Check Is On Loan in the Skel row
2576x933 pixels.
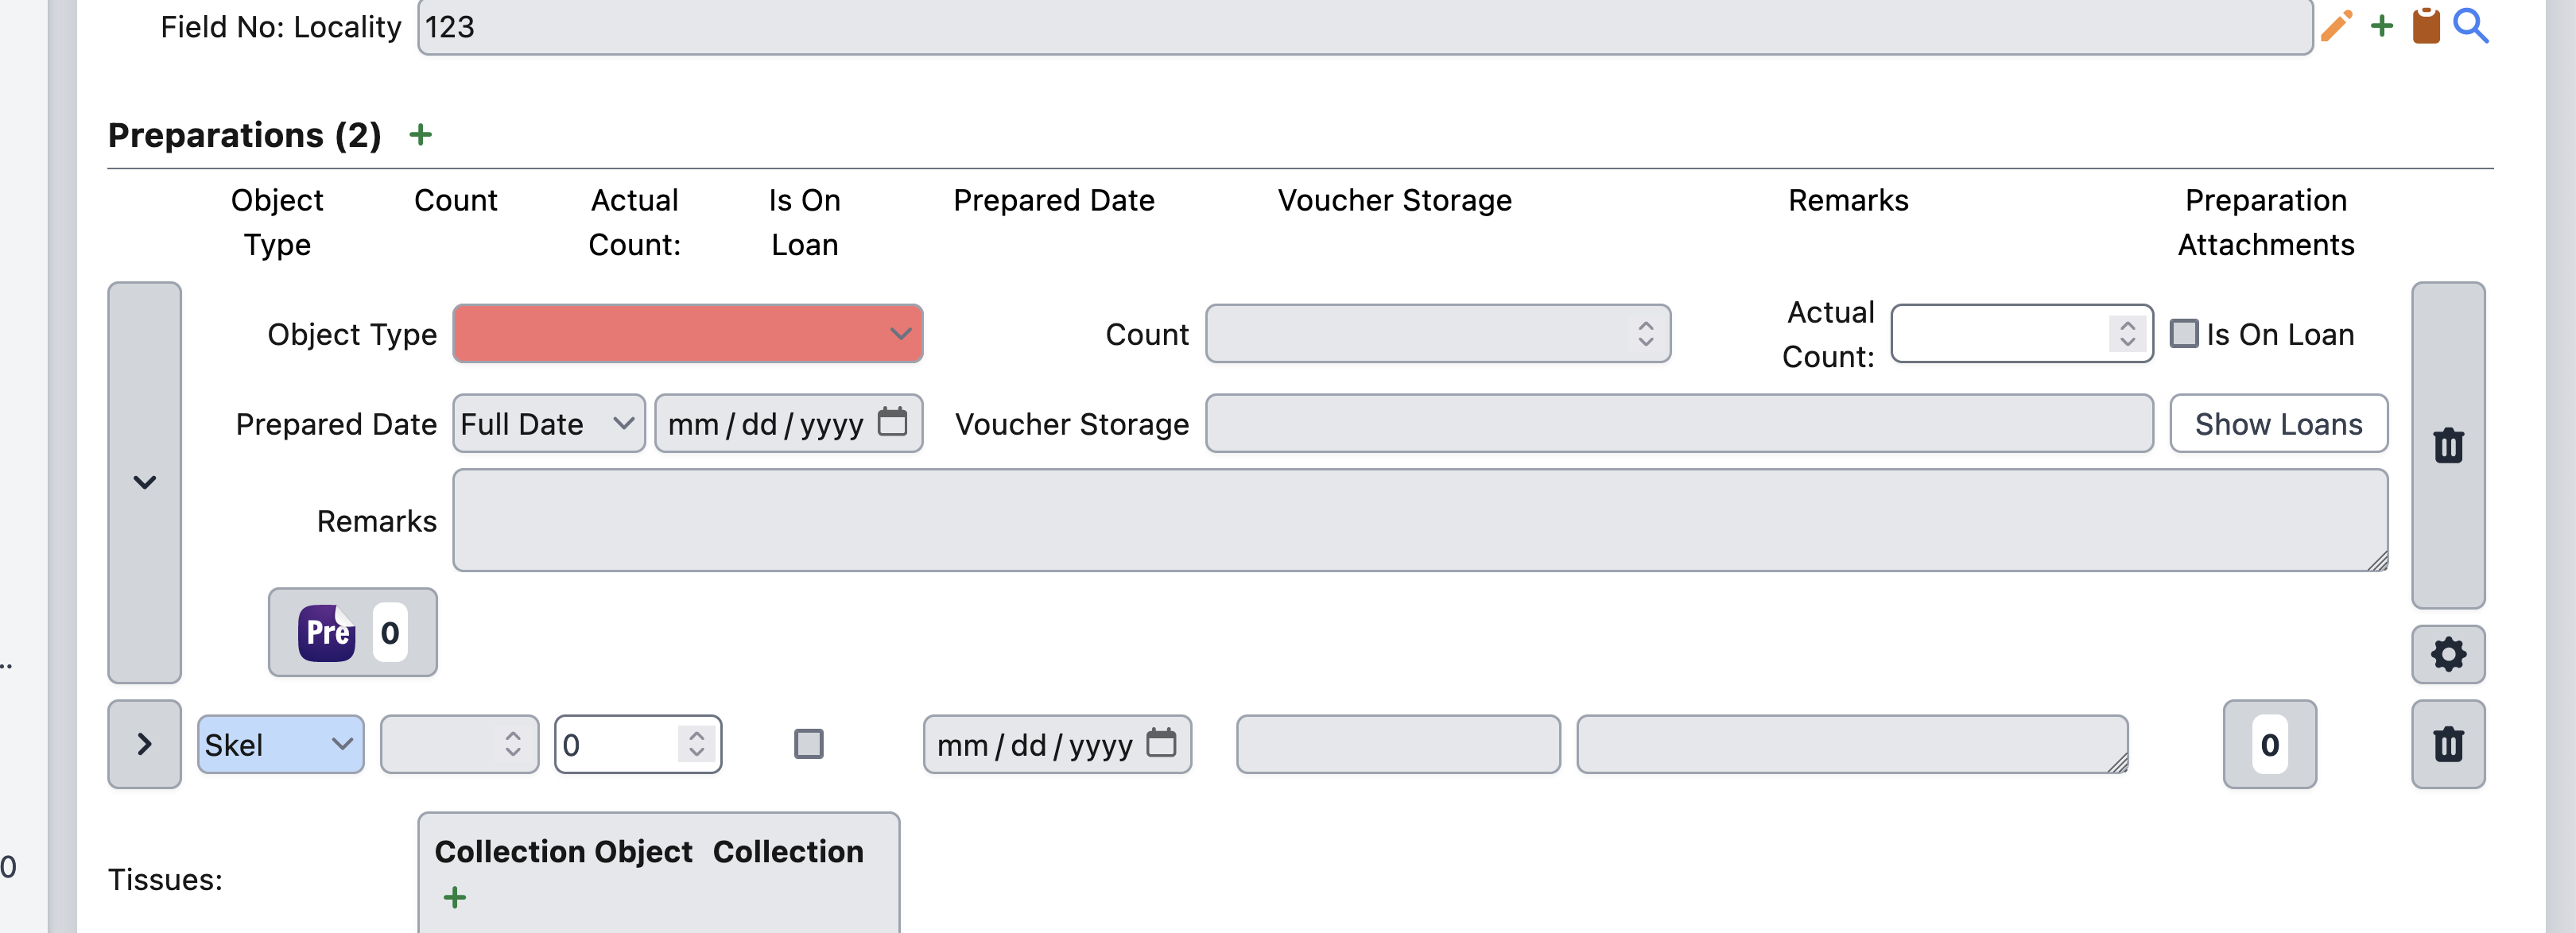coord(808,744)
